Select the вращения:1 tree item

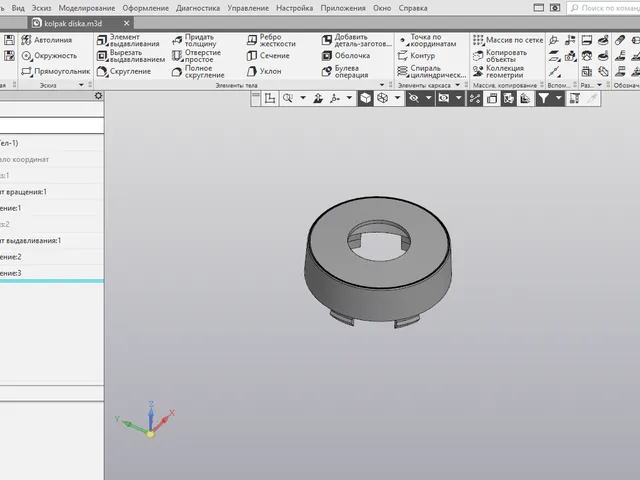[51, 192]
